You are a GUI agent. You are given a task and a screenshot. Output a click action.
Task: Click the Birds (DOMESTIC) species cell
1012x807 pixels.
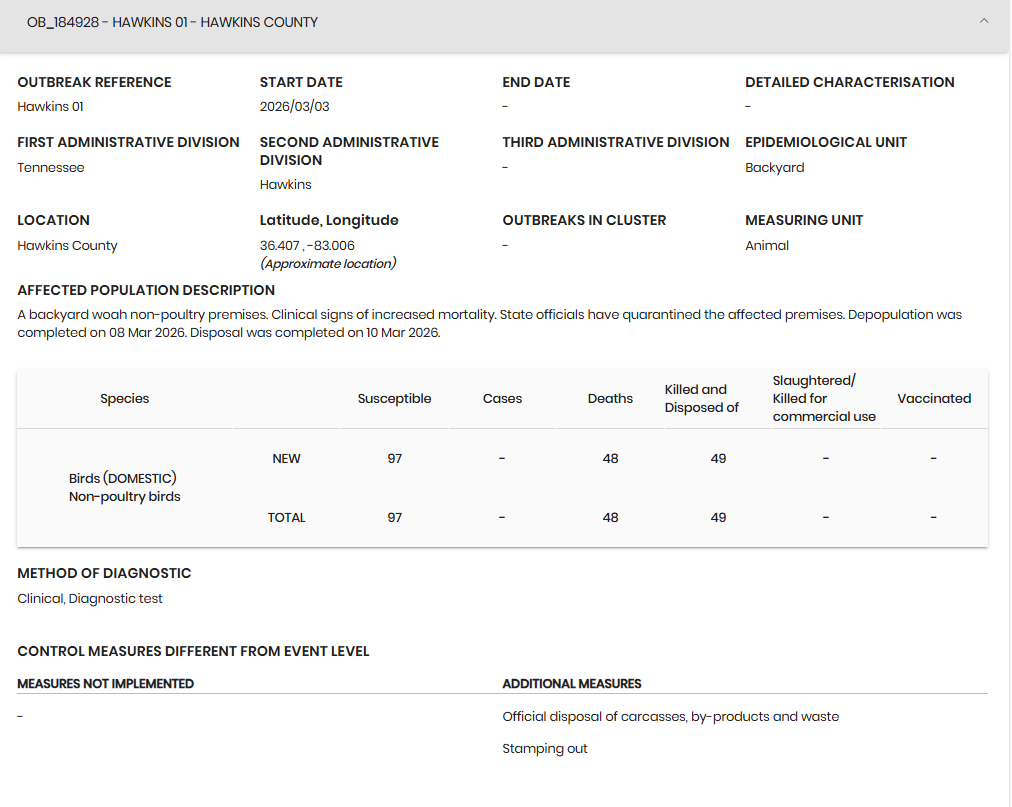pos(123,479)
